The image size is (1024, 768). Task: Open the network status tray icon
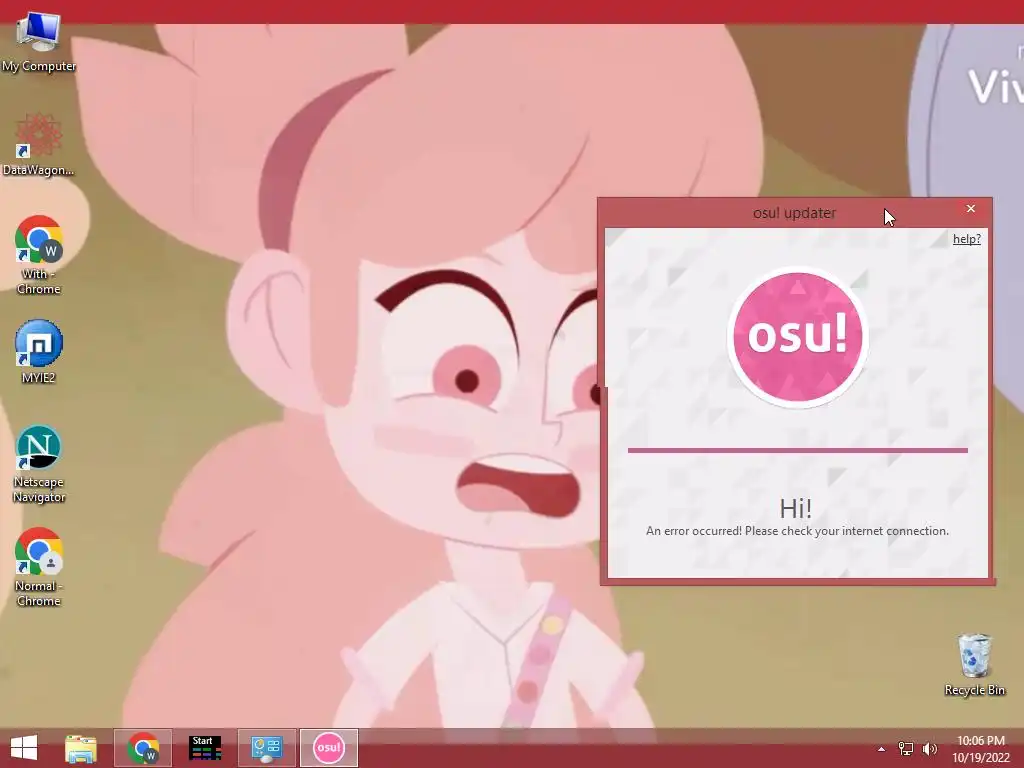pyautogui.click(x=906, y=748)
